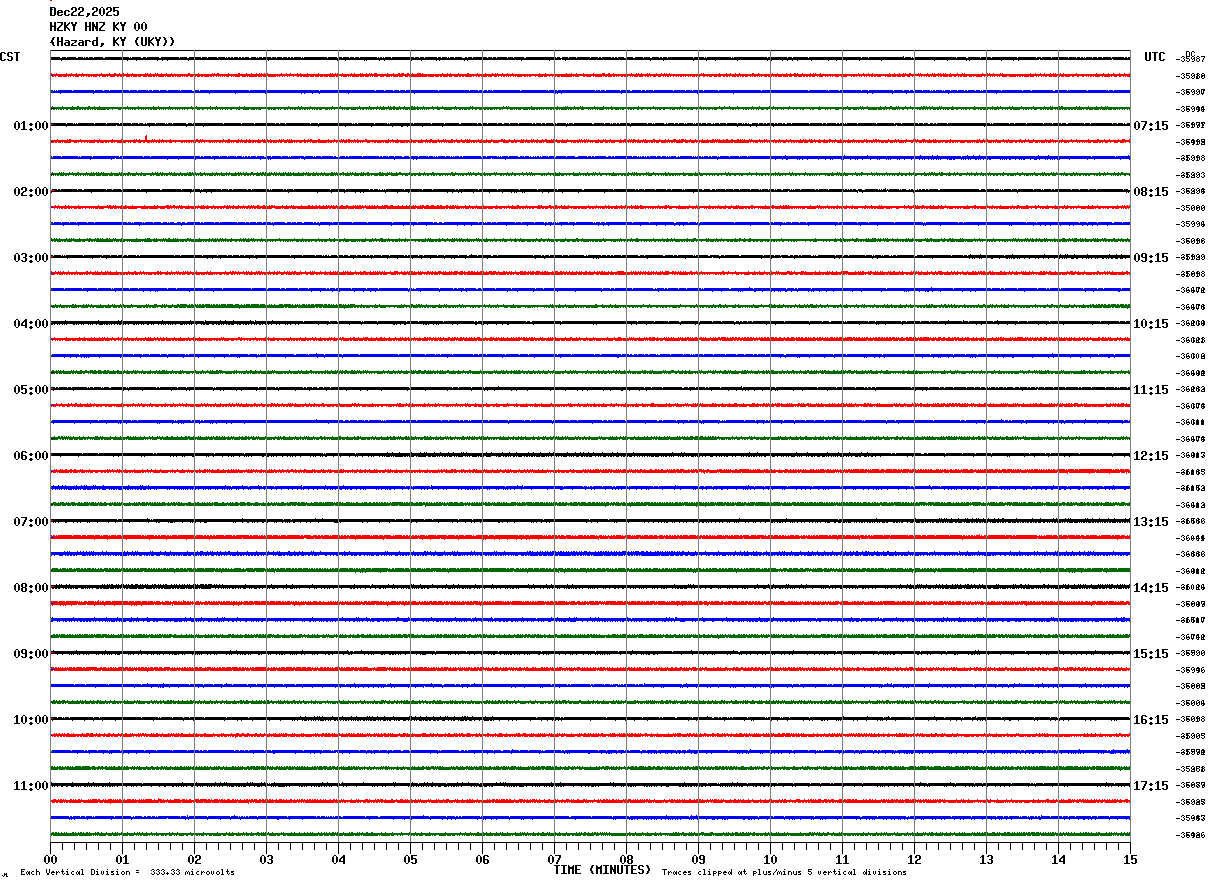Viewport: 1210px width, 886px height.
Task: Click the "Traces clipped at plus/minus 5 vertical divisions" note
Action: coord(784,873)
